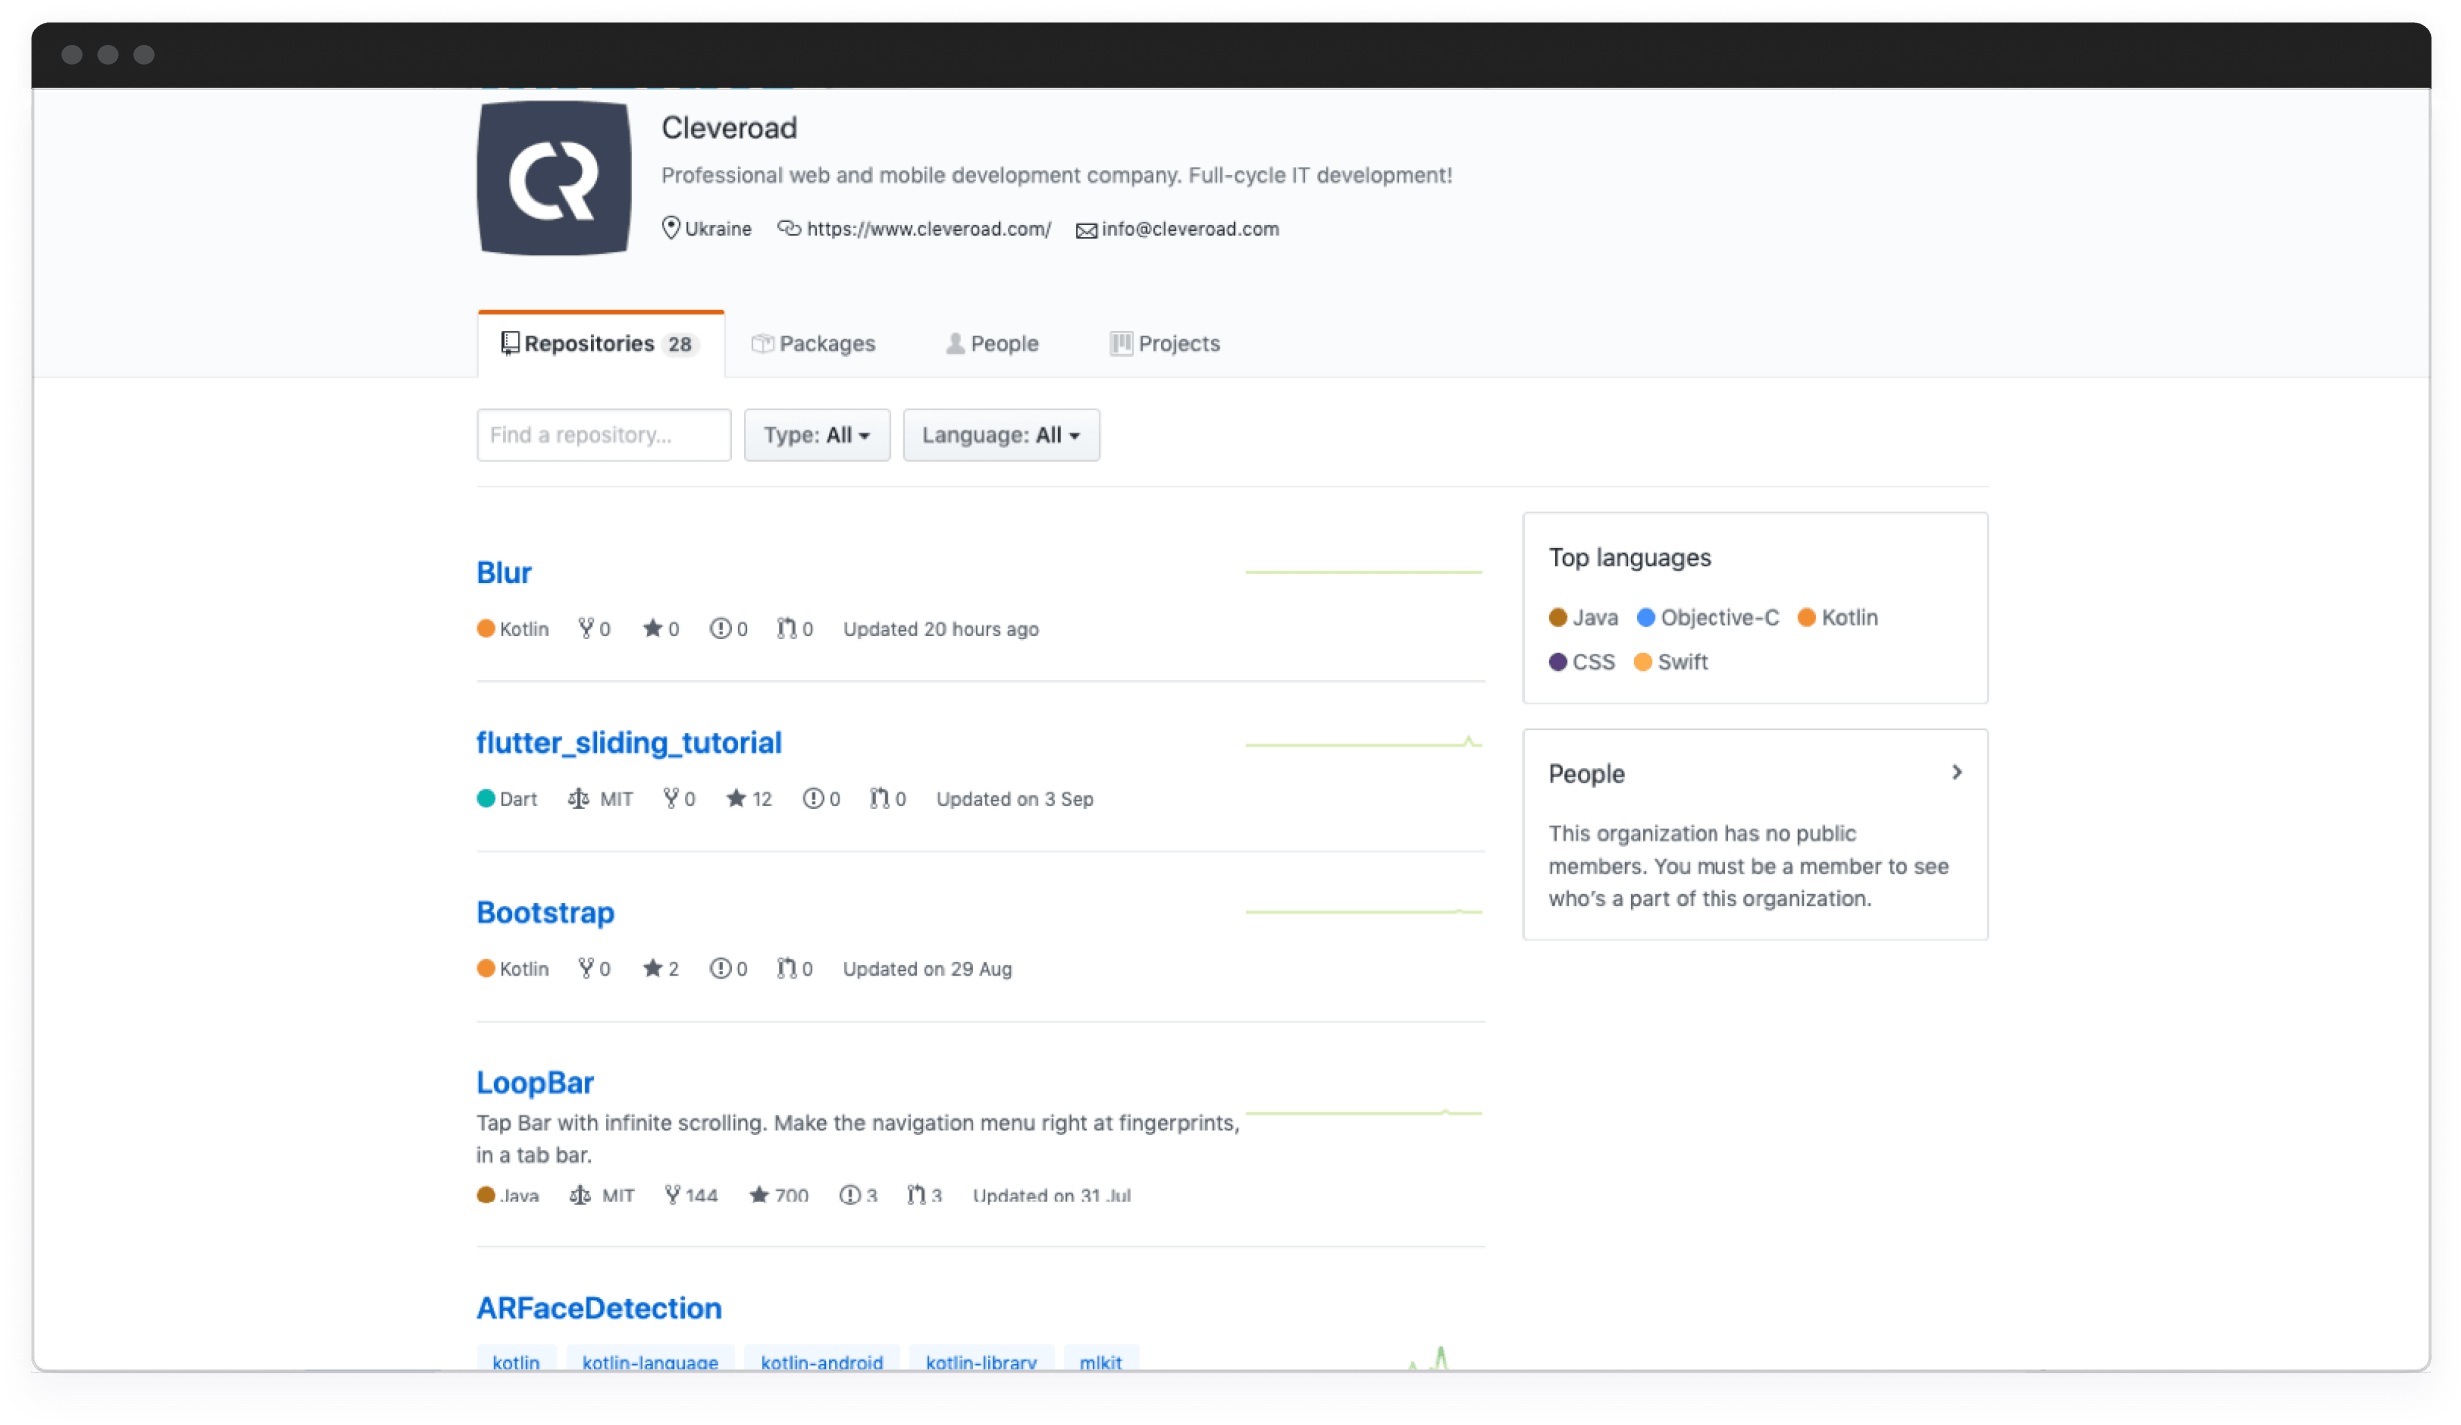Open the LoopBar repository link

click(535, 1083)
